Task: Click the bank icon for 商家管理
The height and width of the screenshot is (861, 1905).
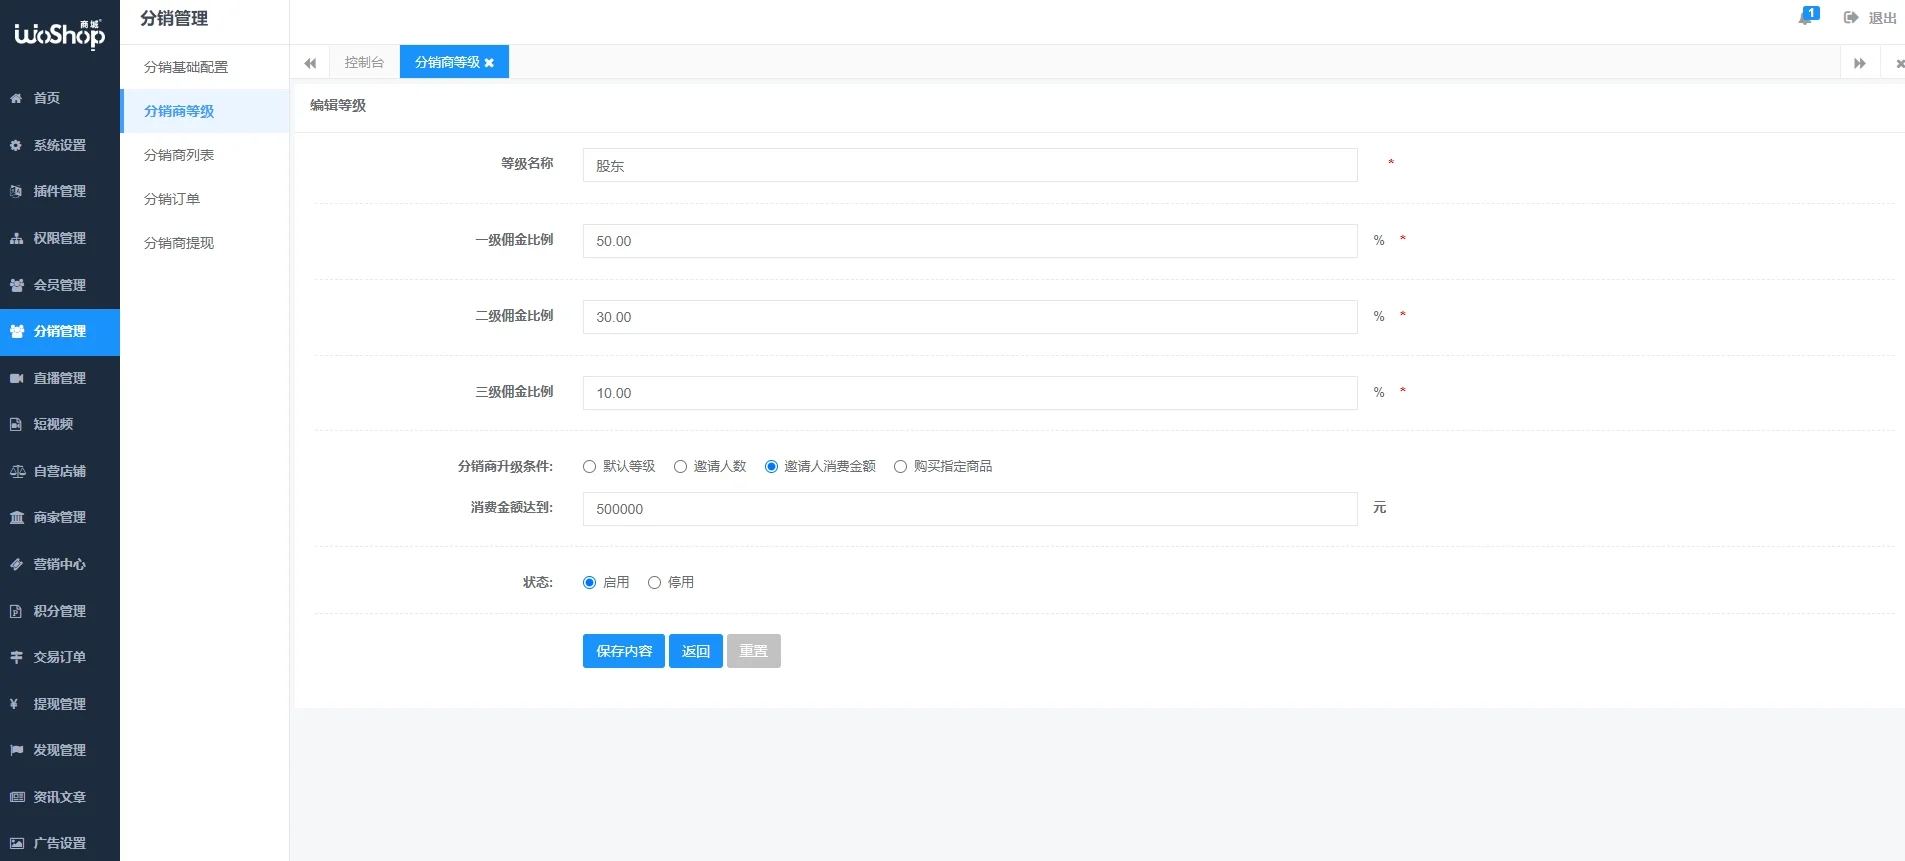Action: 16,517
